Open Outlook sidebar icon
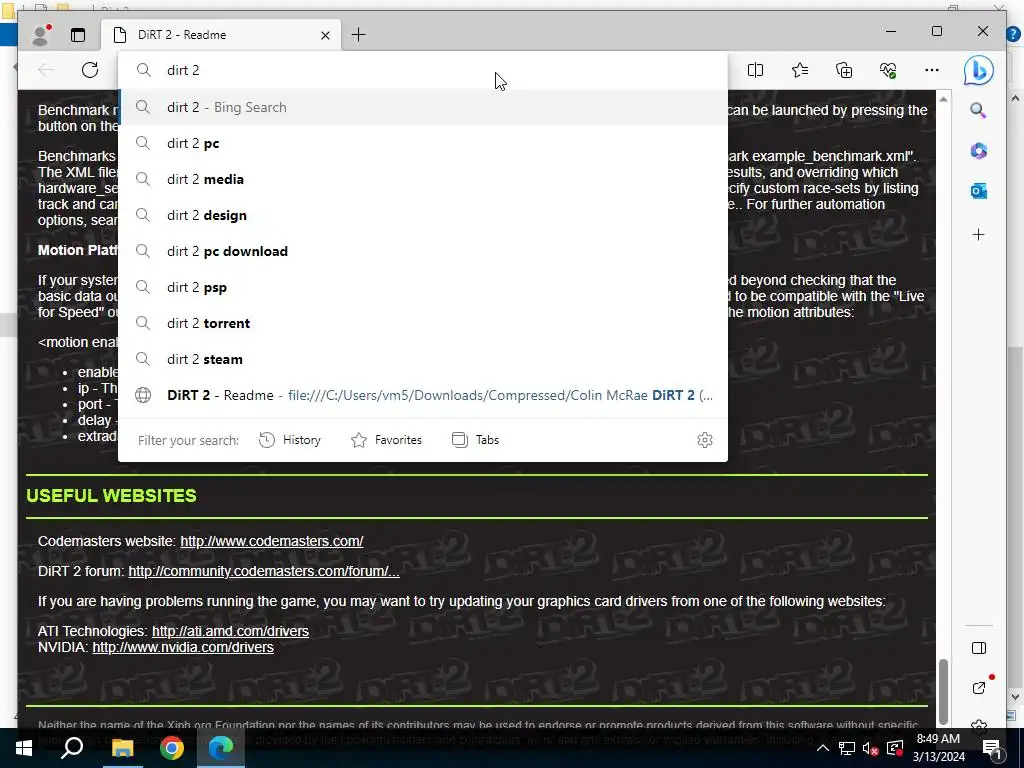The width and height of the screenshot is (1024, 768). point(978,191)
